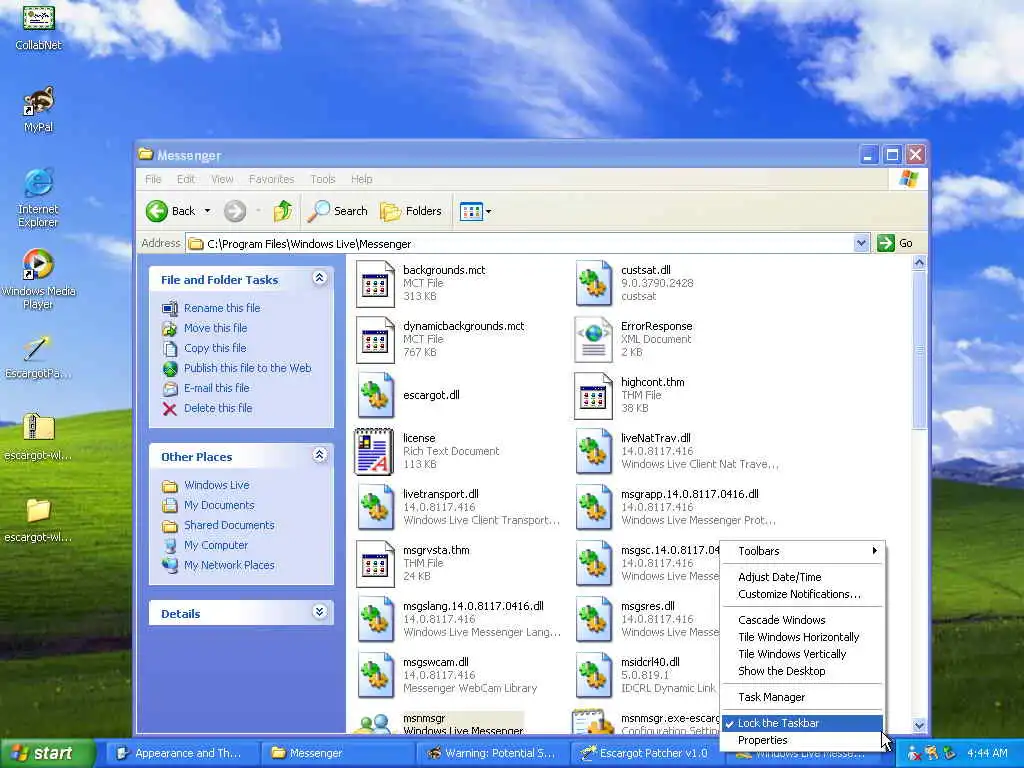Open taskbar Properties
Image resolution: width=1024 pixels, height=768 pixels.
(x=803, y=740)
